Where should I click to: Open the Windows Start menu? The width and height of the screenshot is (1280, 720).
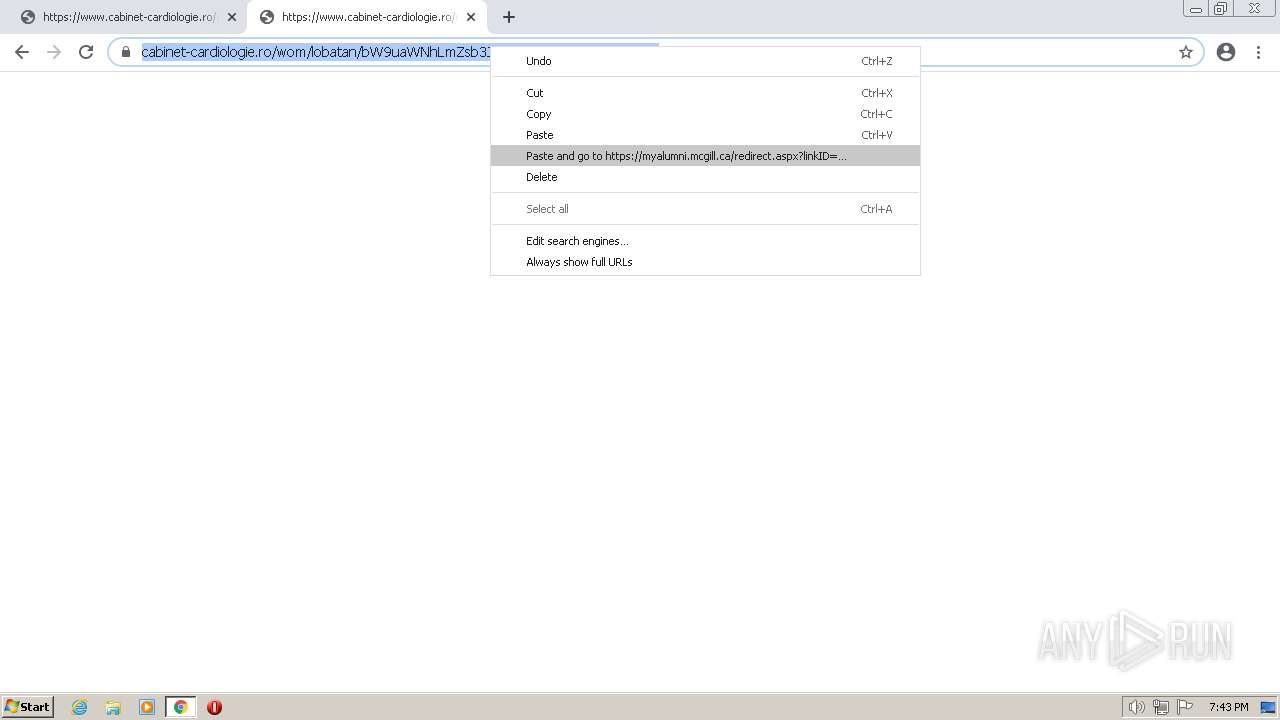[x=27, y=706]
